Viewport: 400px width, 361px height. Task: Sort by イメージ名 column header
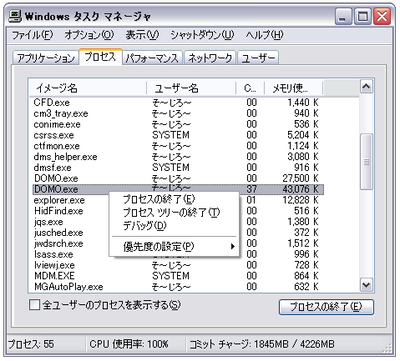click(88, 88)
